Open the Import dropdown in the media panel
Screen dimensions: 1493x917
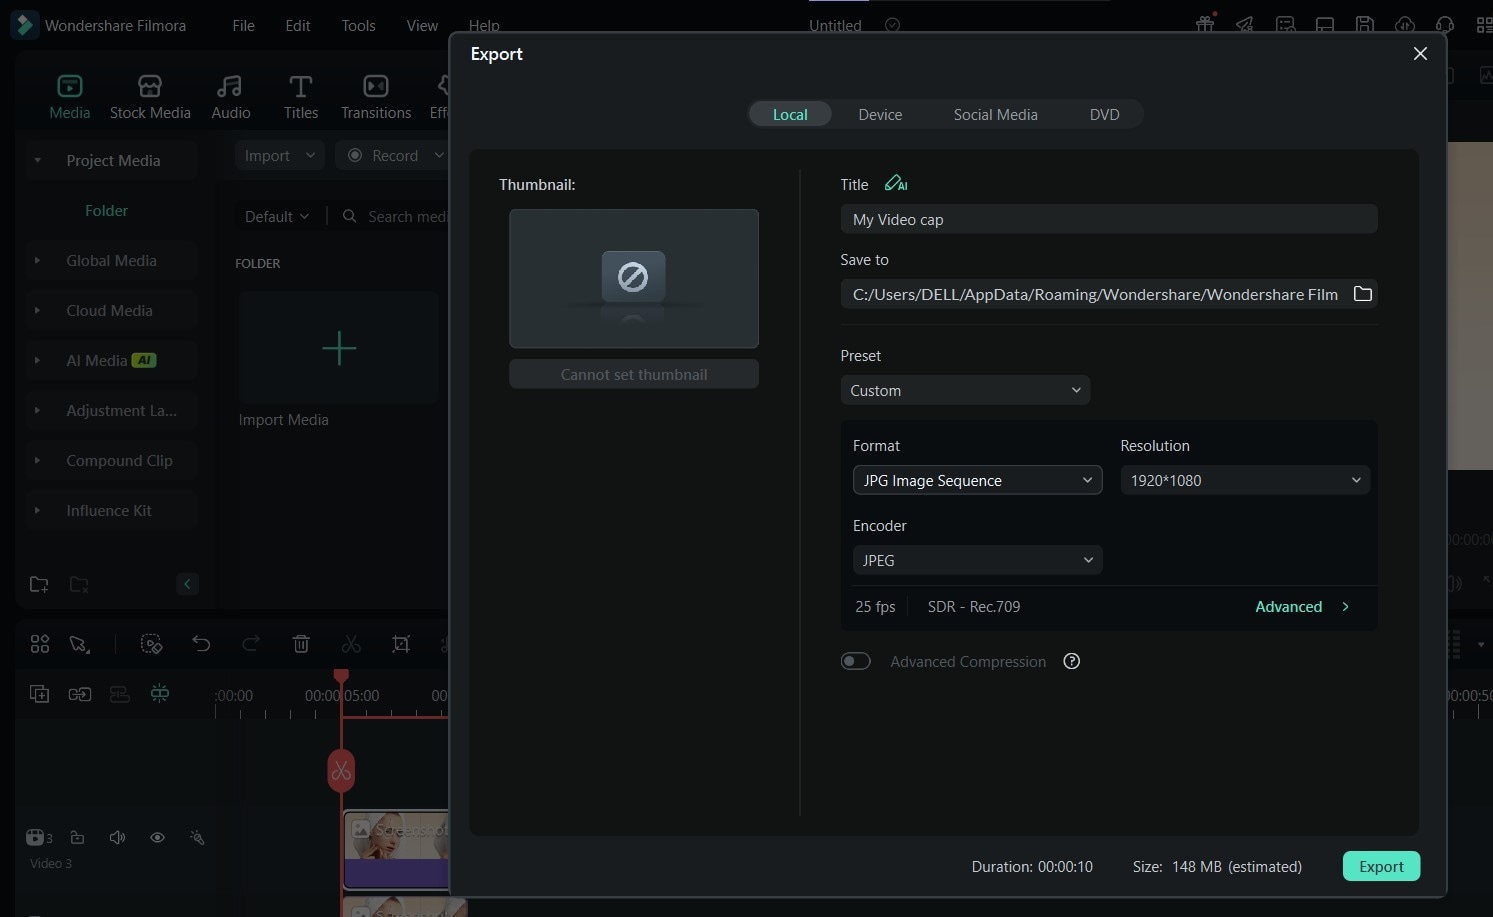(x=279, y=155)
